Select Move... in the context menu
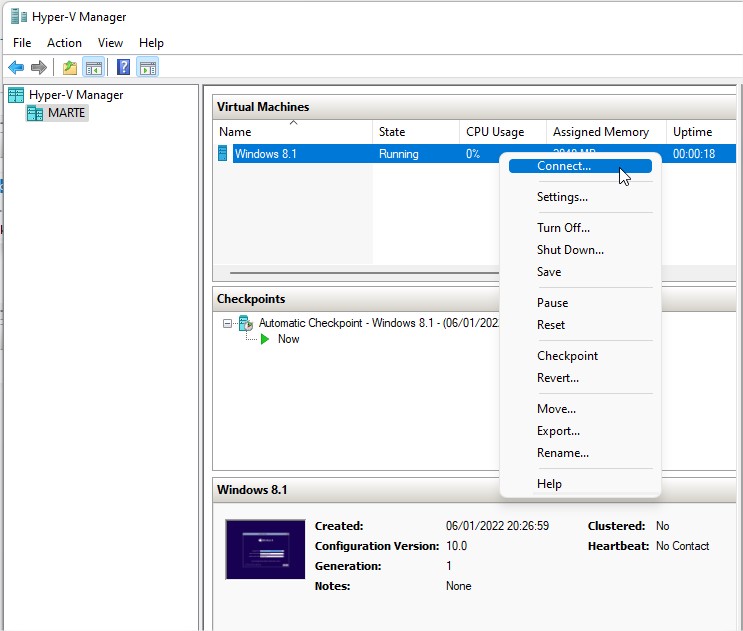743x631 pixels. tap(580, 409)
